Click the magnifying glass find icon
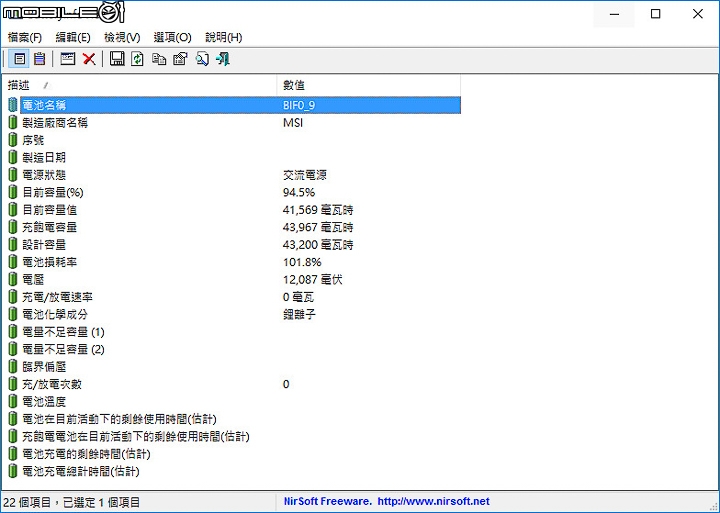 (x=202, y=59)
